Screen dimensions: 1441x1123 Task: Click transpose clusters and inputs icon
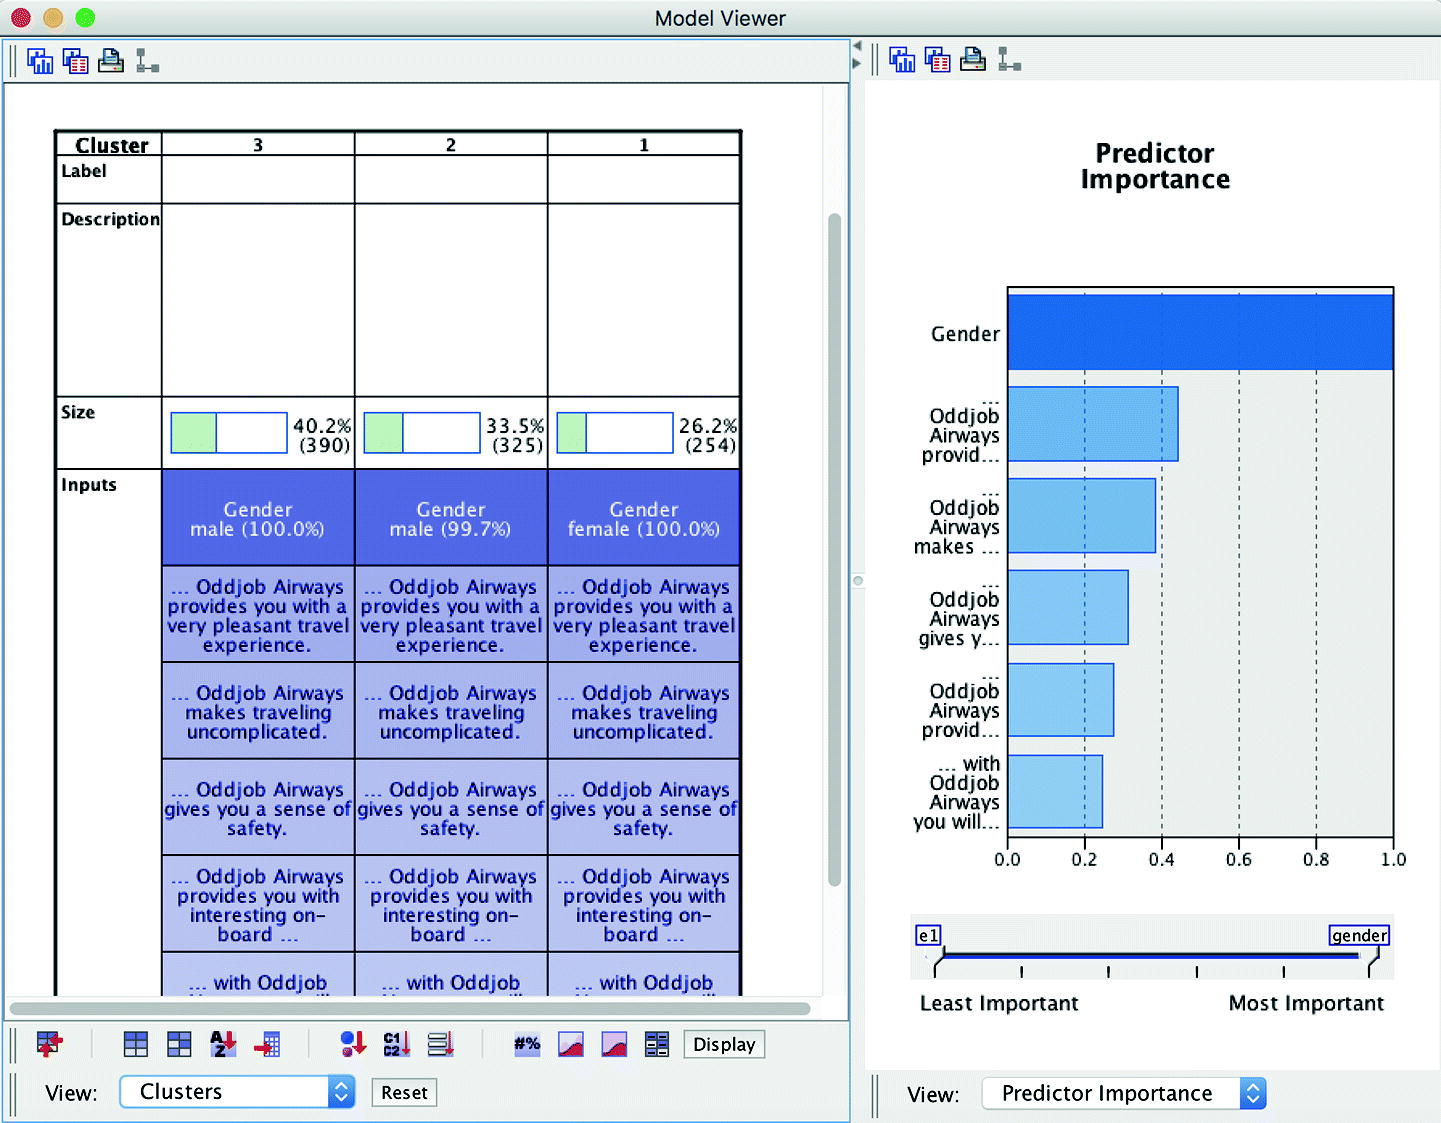click(49, 1044)
